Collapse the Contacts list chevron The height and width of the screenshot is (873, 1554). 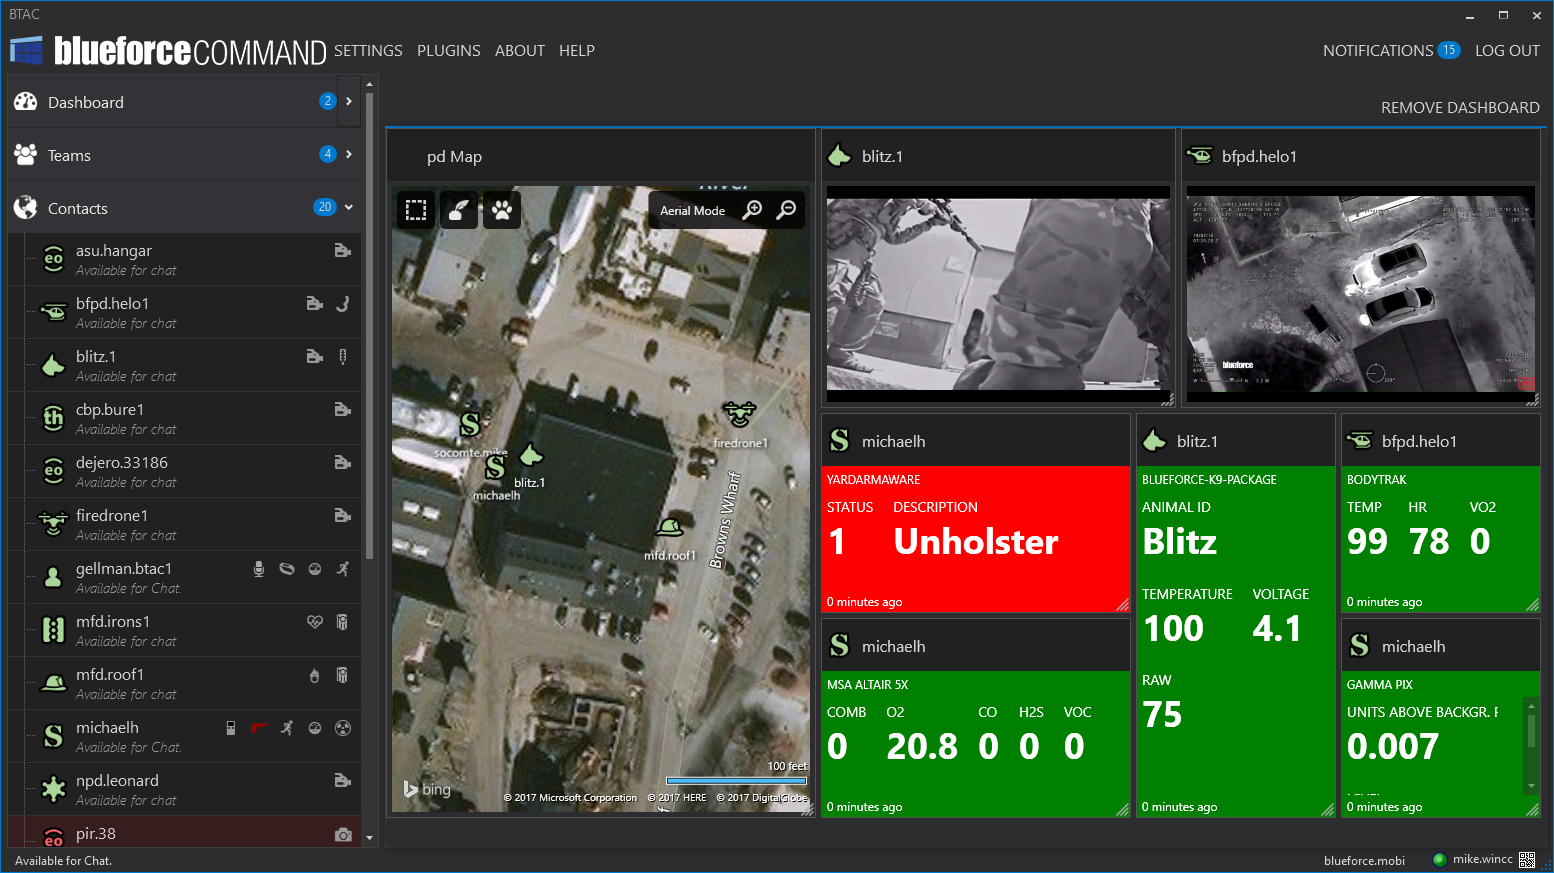pyautogui.click(x=349, y=207)
